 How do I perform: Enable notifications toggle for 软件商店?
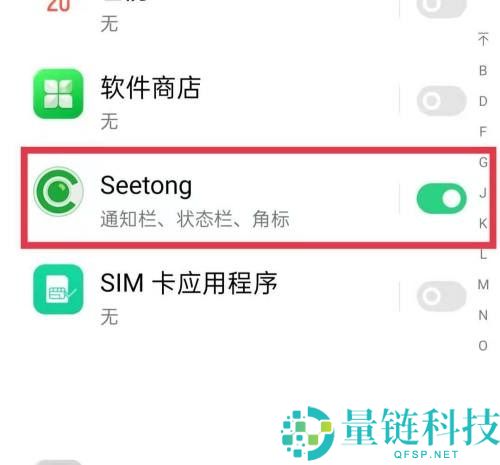[441, 101]
